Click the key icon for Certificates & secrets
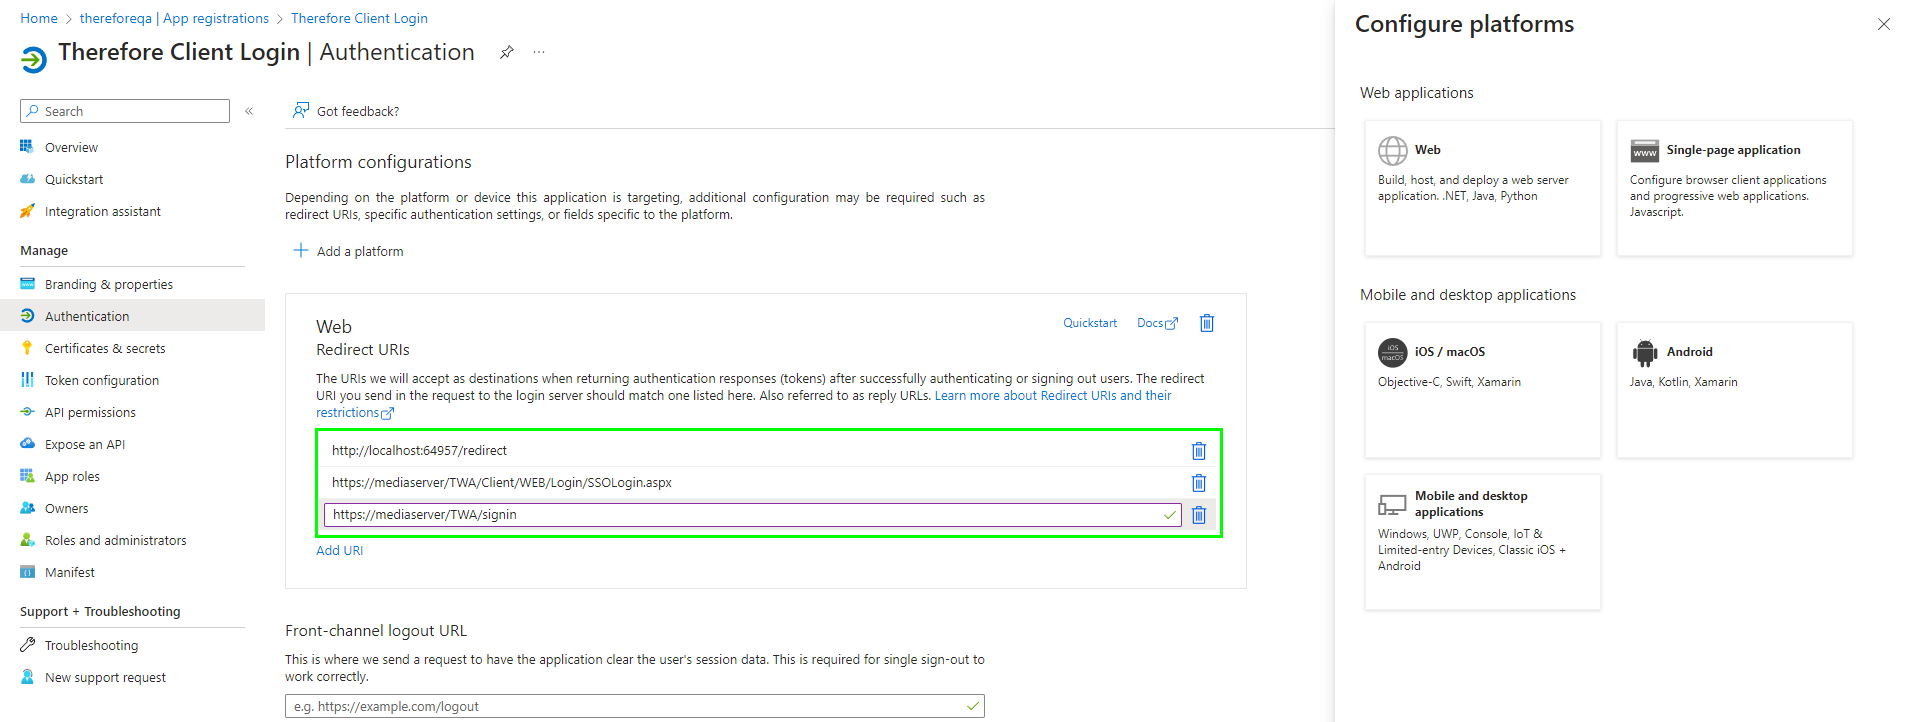The width and height of the screenshot is (1920, 722). click(27, 348)
